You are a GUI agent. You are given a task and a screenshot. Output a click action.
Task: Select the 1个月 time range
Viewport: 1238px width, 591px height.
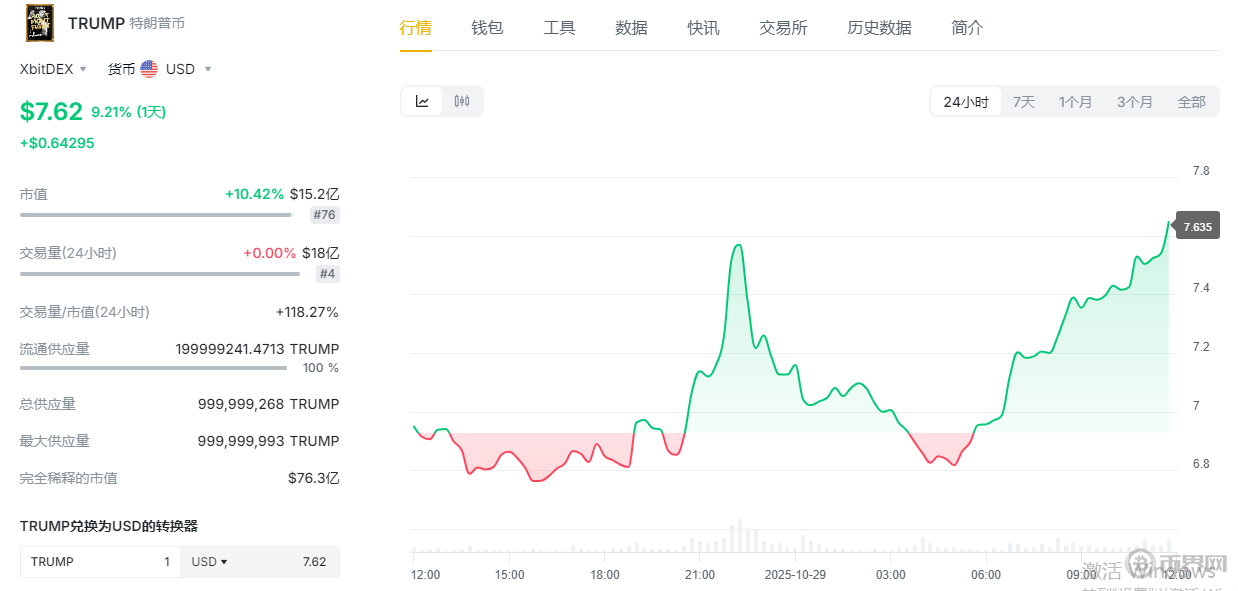click(x=1075, y=102)
